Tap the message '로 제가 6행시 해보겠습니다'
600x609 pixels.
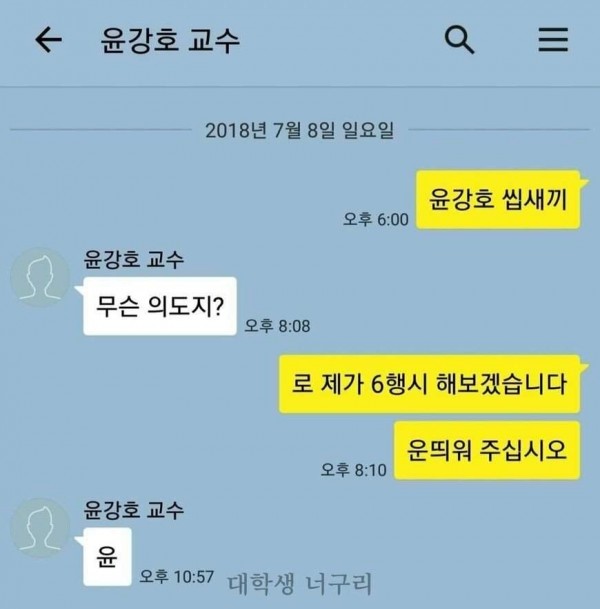click(x=429, y=384)
